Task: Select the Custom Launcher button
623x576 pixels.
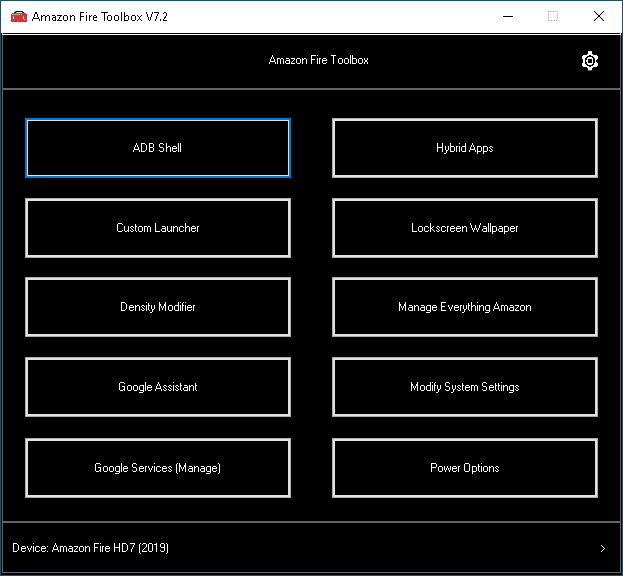Action: click(x=158, y=228)
